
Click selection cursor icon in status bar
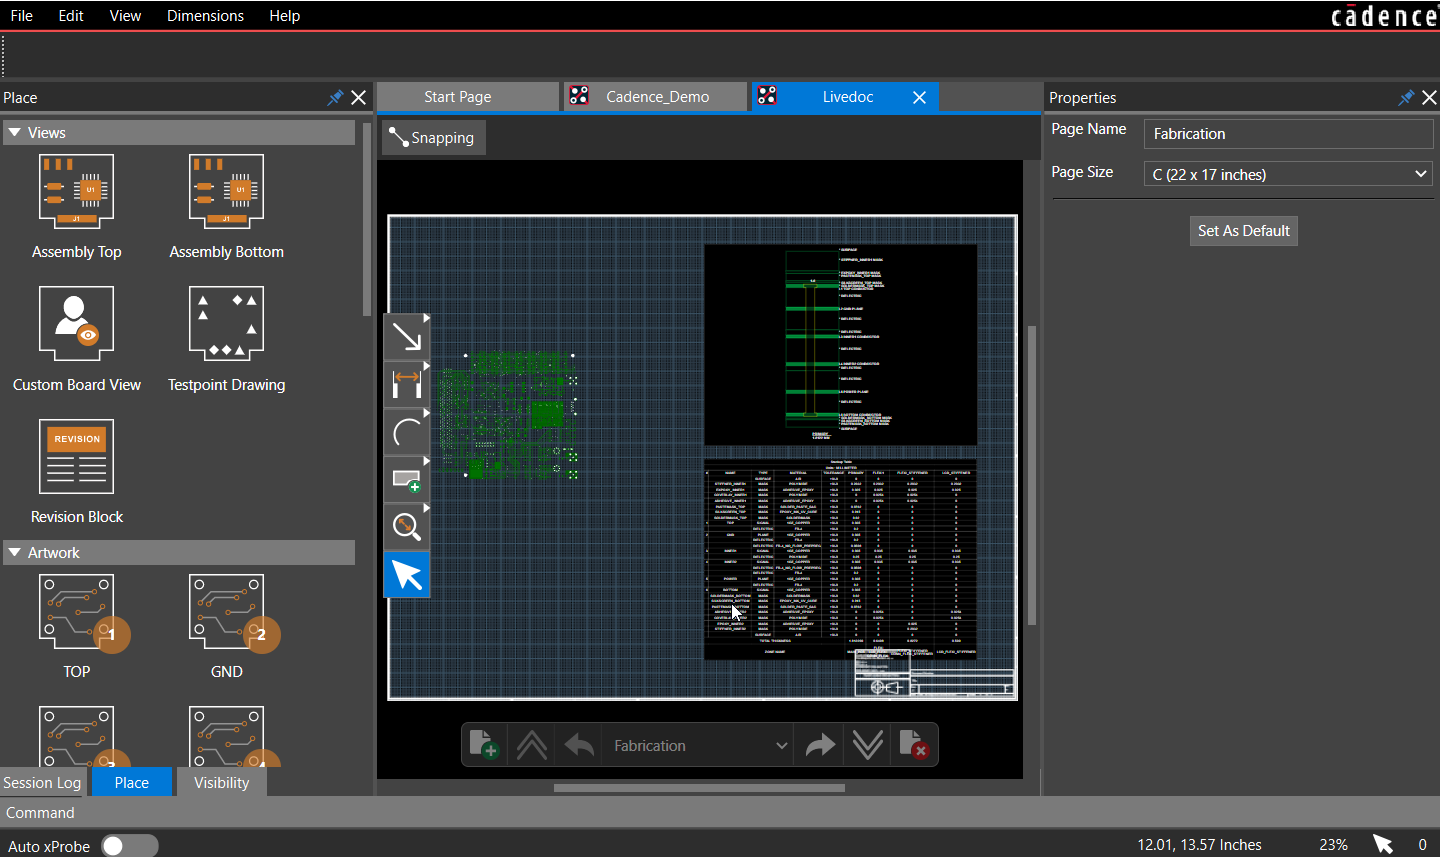1383,845
